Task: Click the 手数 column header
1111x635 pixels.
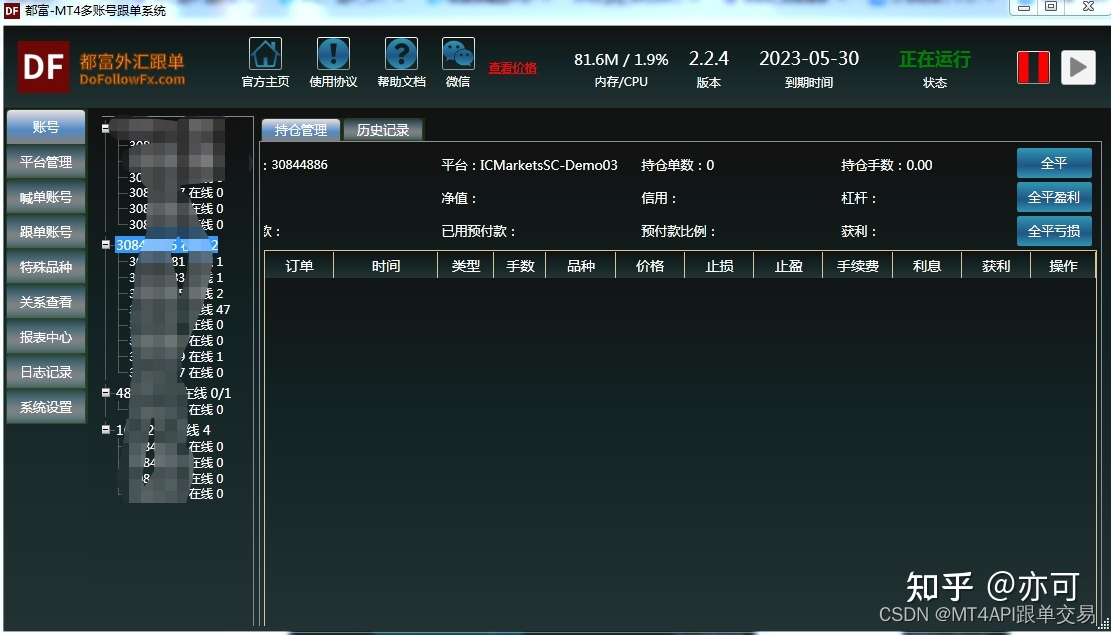Action: point(520,266)
